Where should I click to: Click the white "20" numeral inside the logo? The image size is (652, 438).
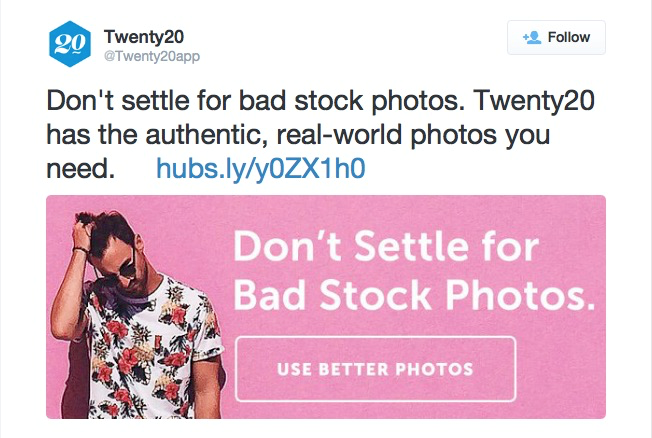(69, 43)
